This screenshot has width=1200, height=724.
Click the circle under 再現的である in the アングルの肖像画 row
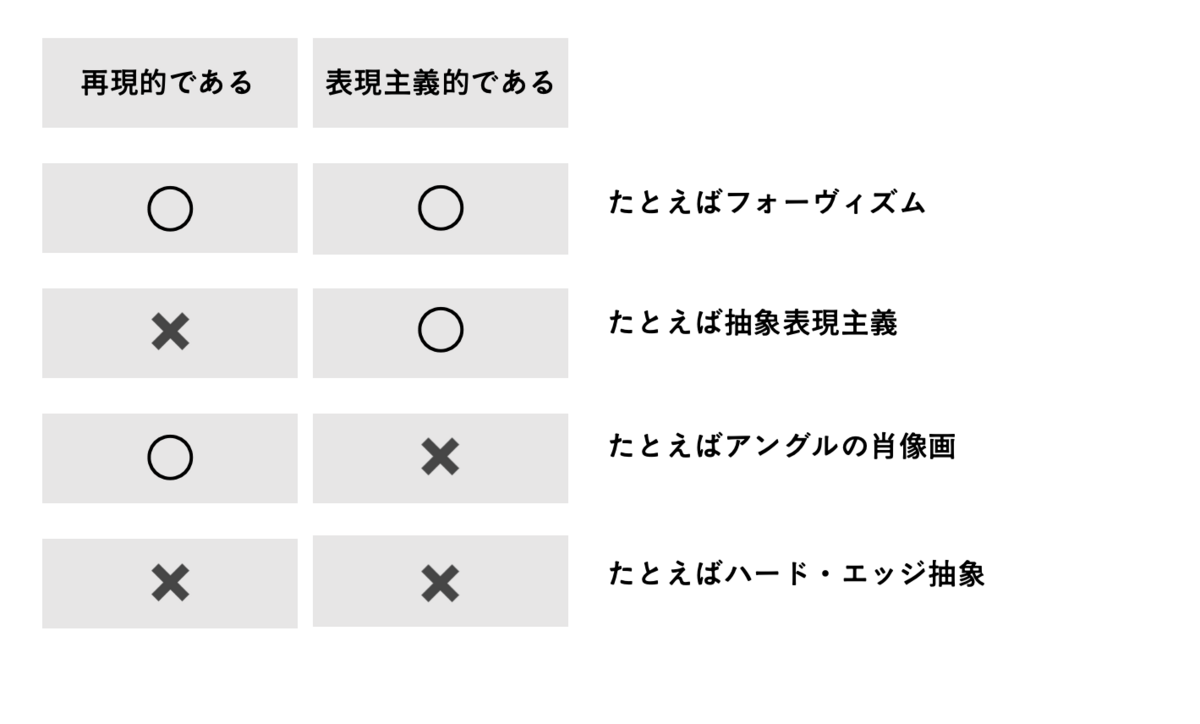click(170, 458)
